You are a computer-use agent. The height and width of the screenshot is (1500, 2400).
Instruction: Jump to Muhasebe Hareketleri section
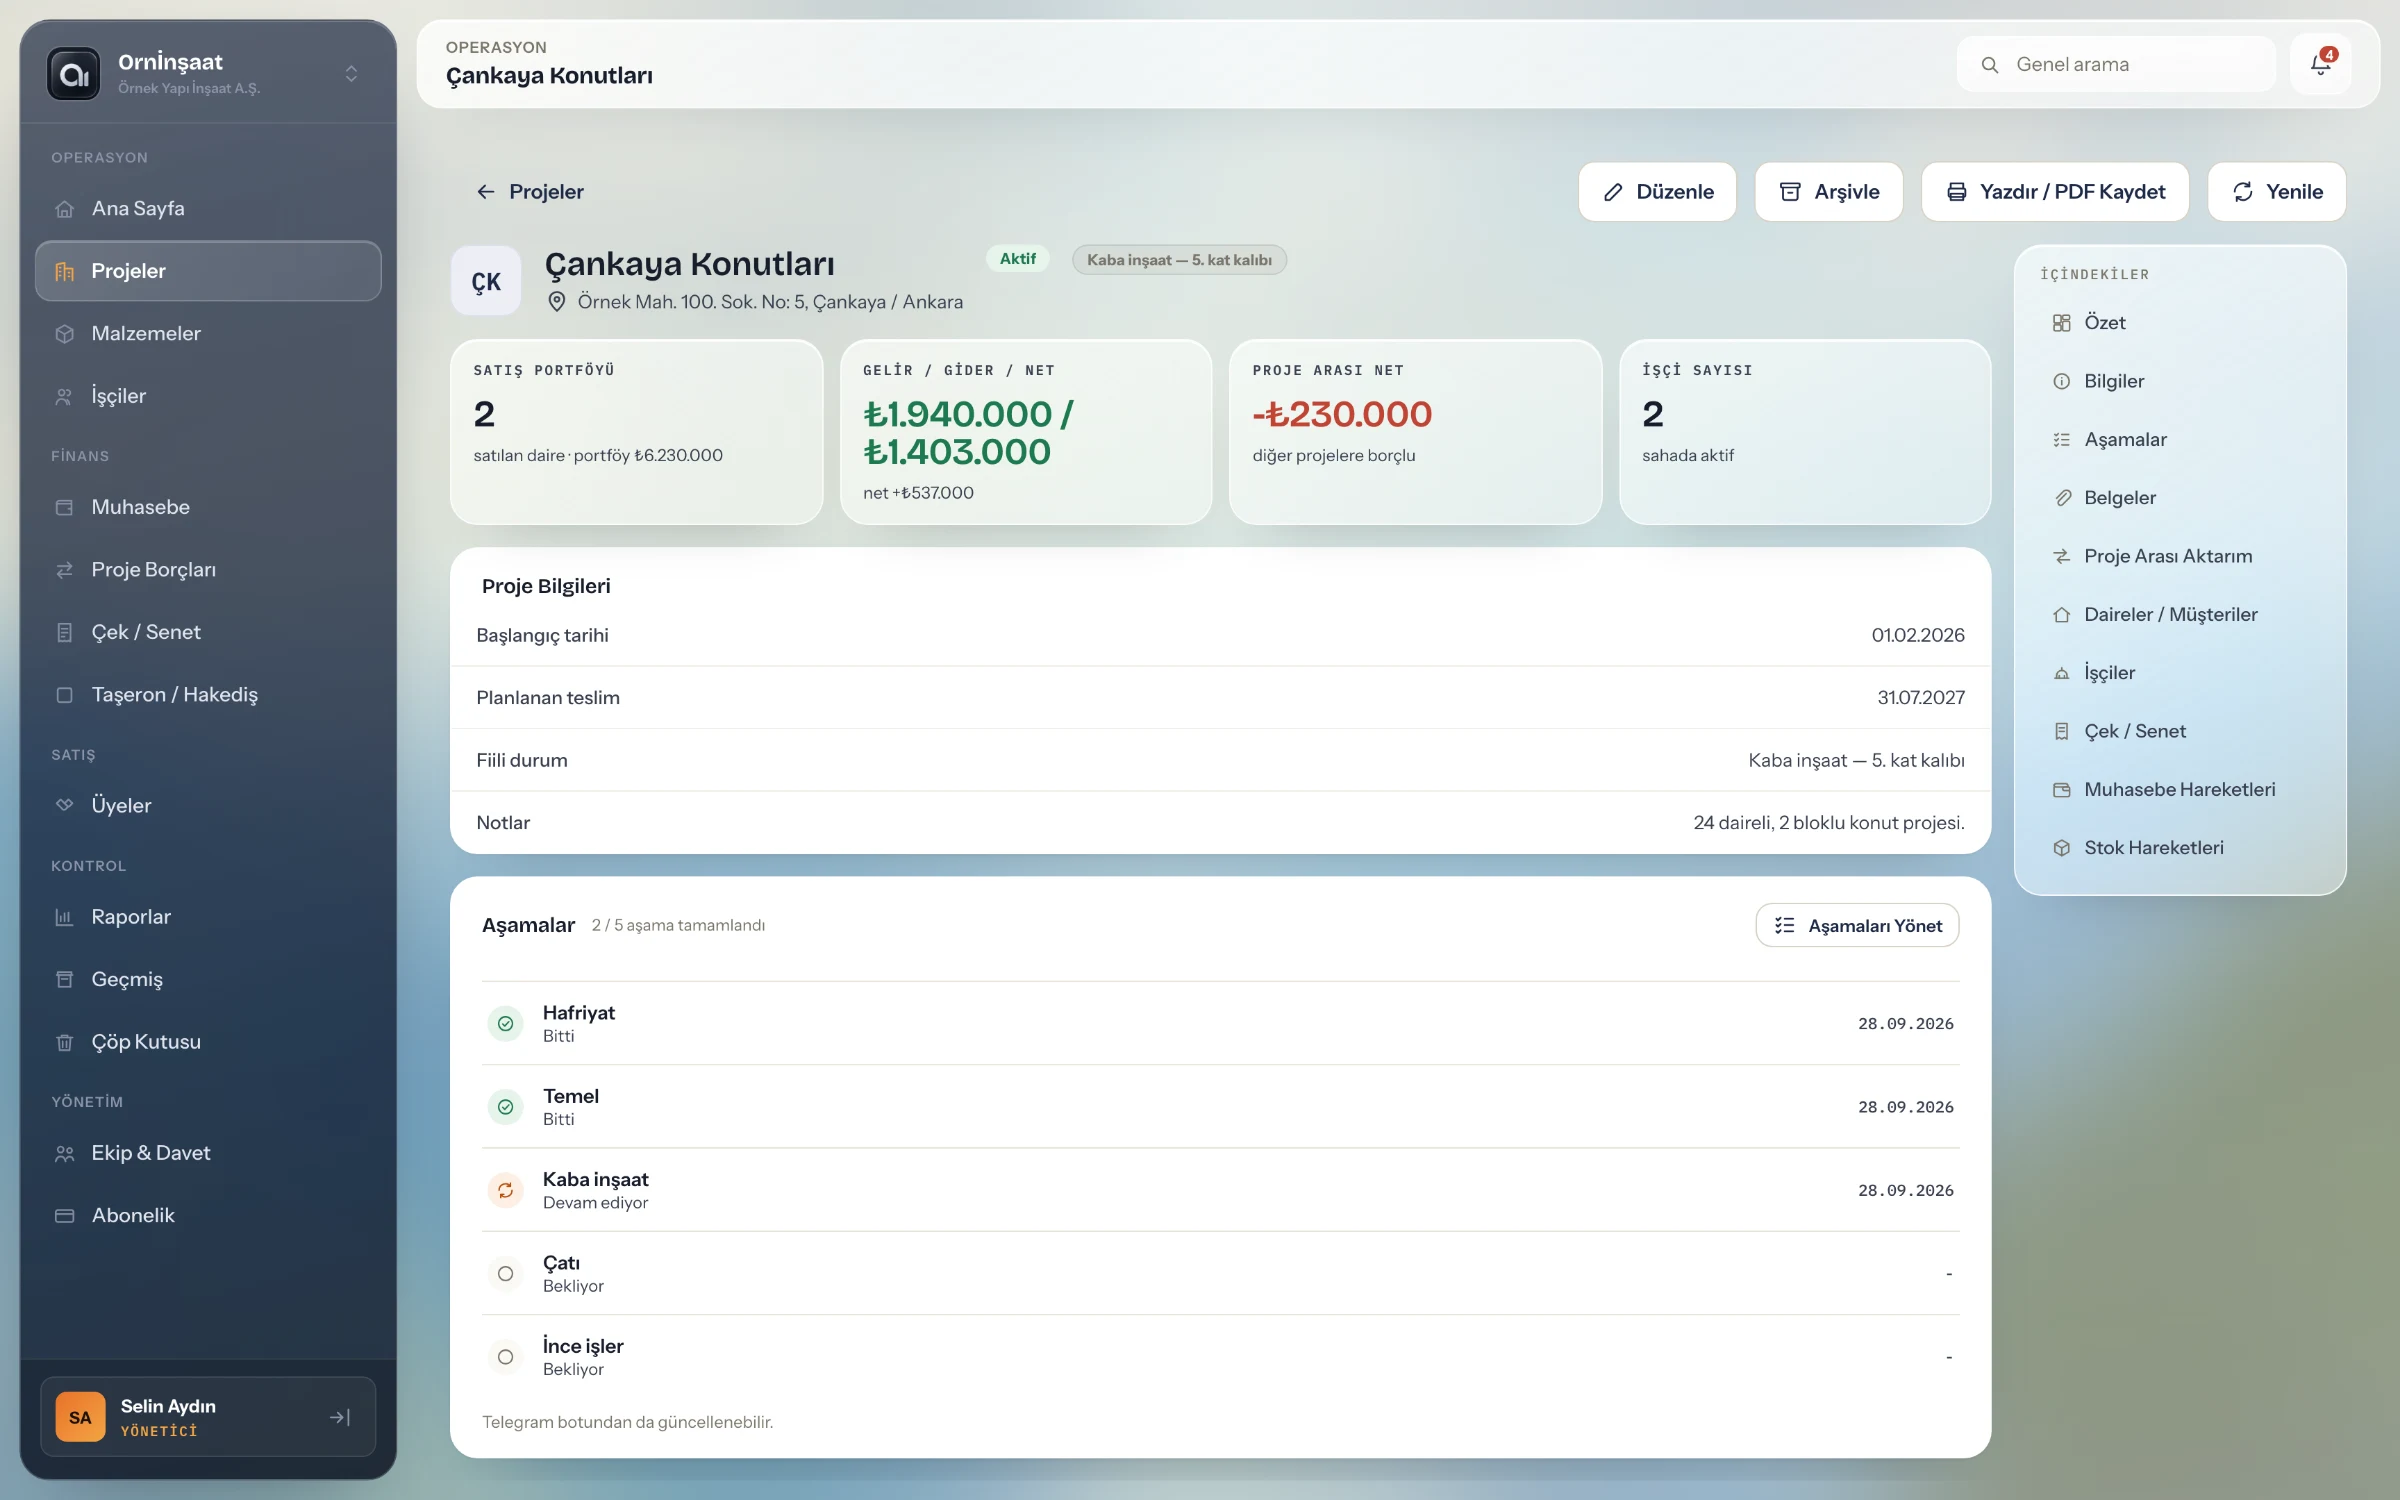click(x=2180, y=790)
